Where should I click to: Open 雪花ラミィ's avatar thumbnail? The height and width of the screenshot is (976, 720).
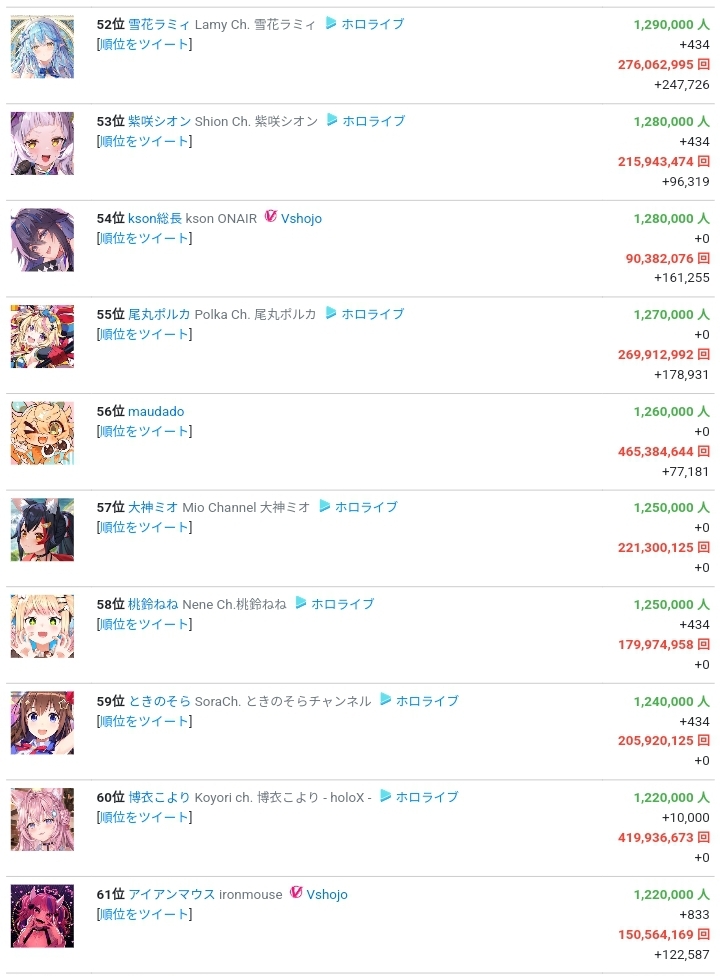coord(42,47)
